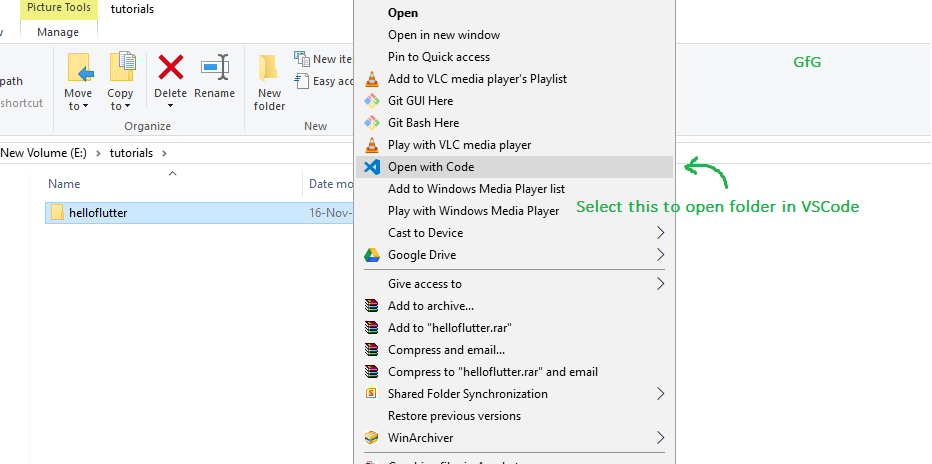Click WinRAR icon beside Compress to rar and email
Image resolution: width=932 pixels, height=464 pixels.
coord(371,372)
